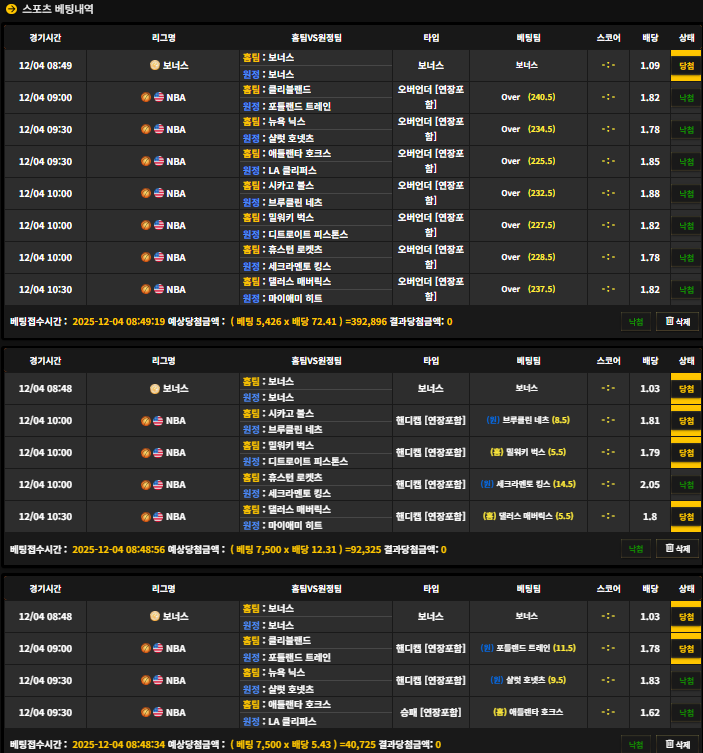The image size is (703, 753).
Task: Click basketball icon in the Over 240.5 row
Action: coord(146,97)
